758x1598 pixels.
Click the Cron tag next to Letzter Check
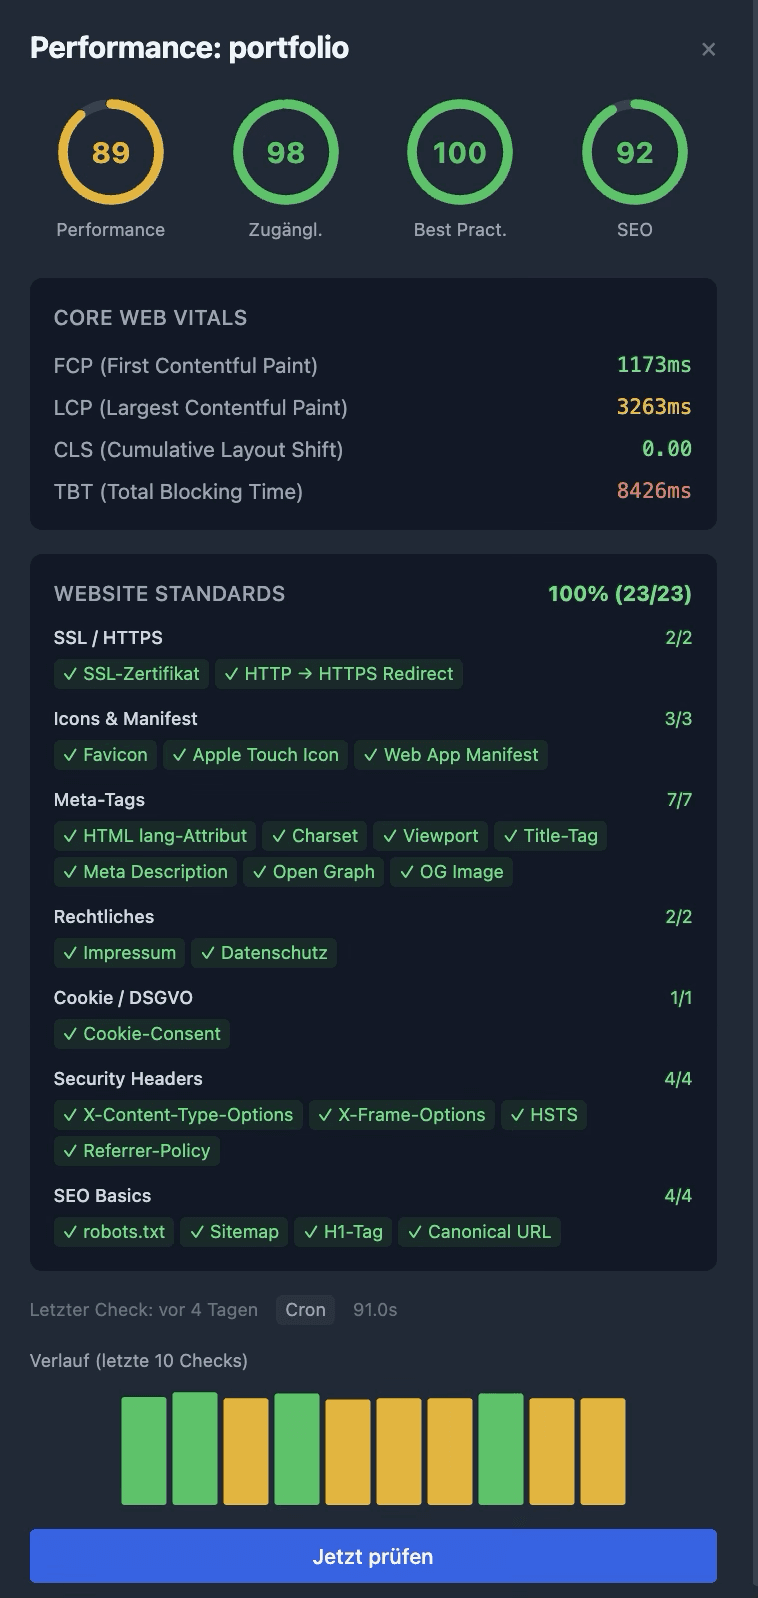coord(305,1310)
